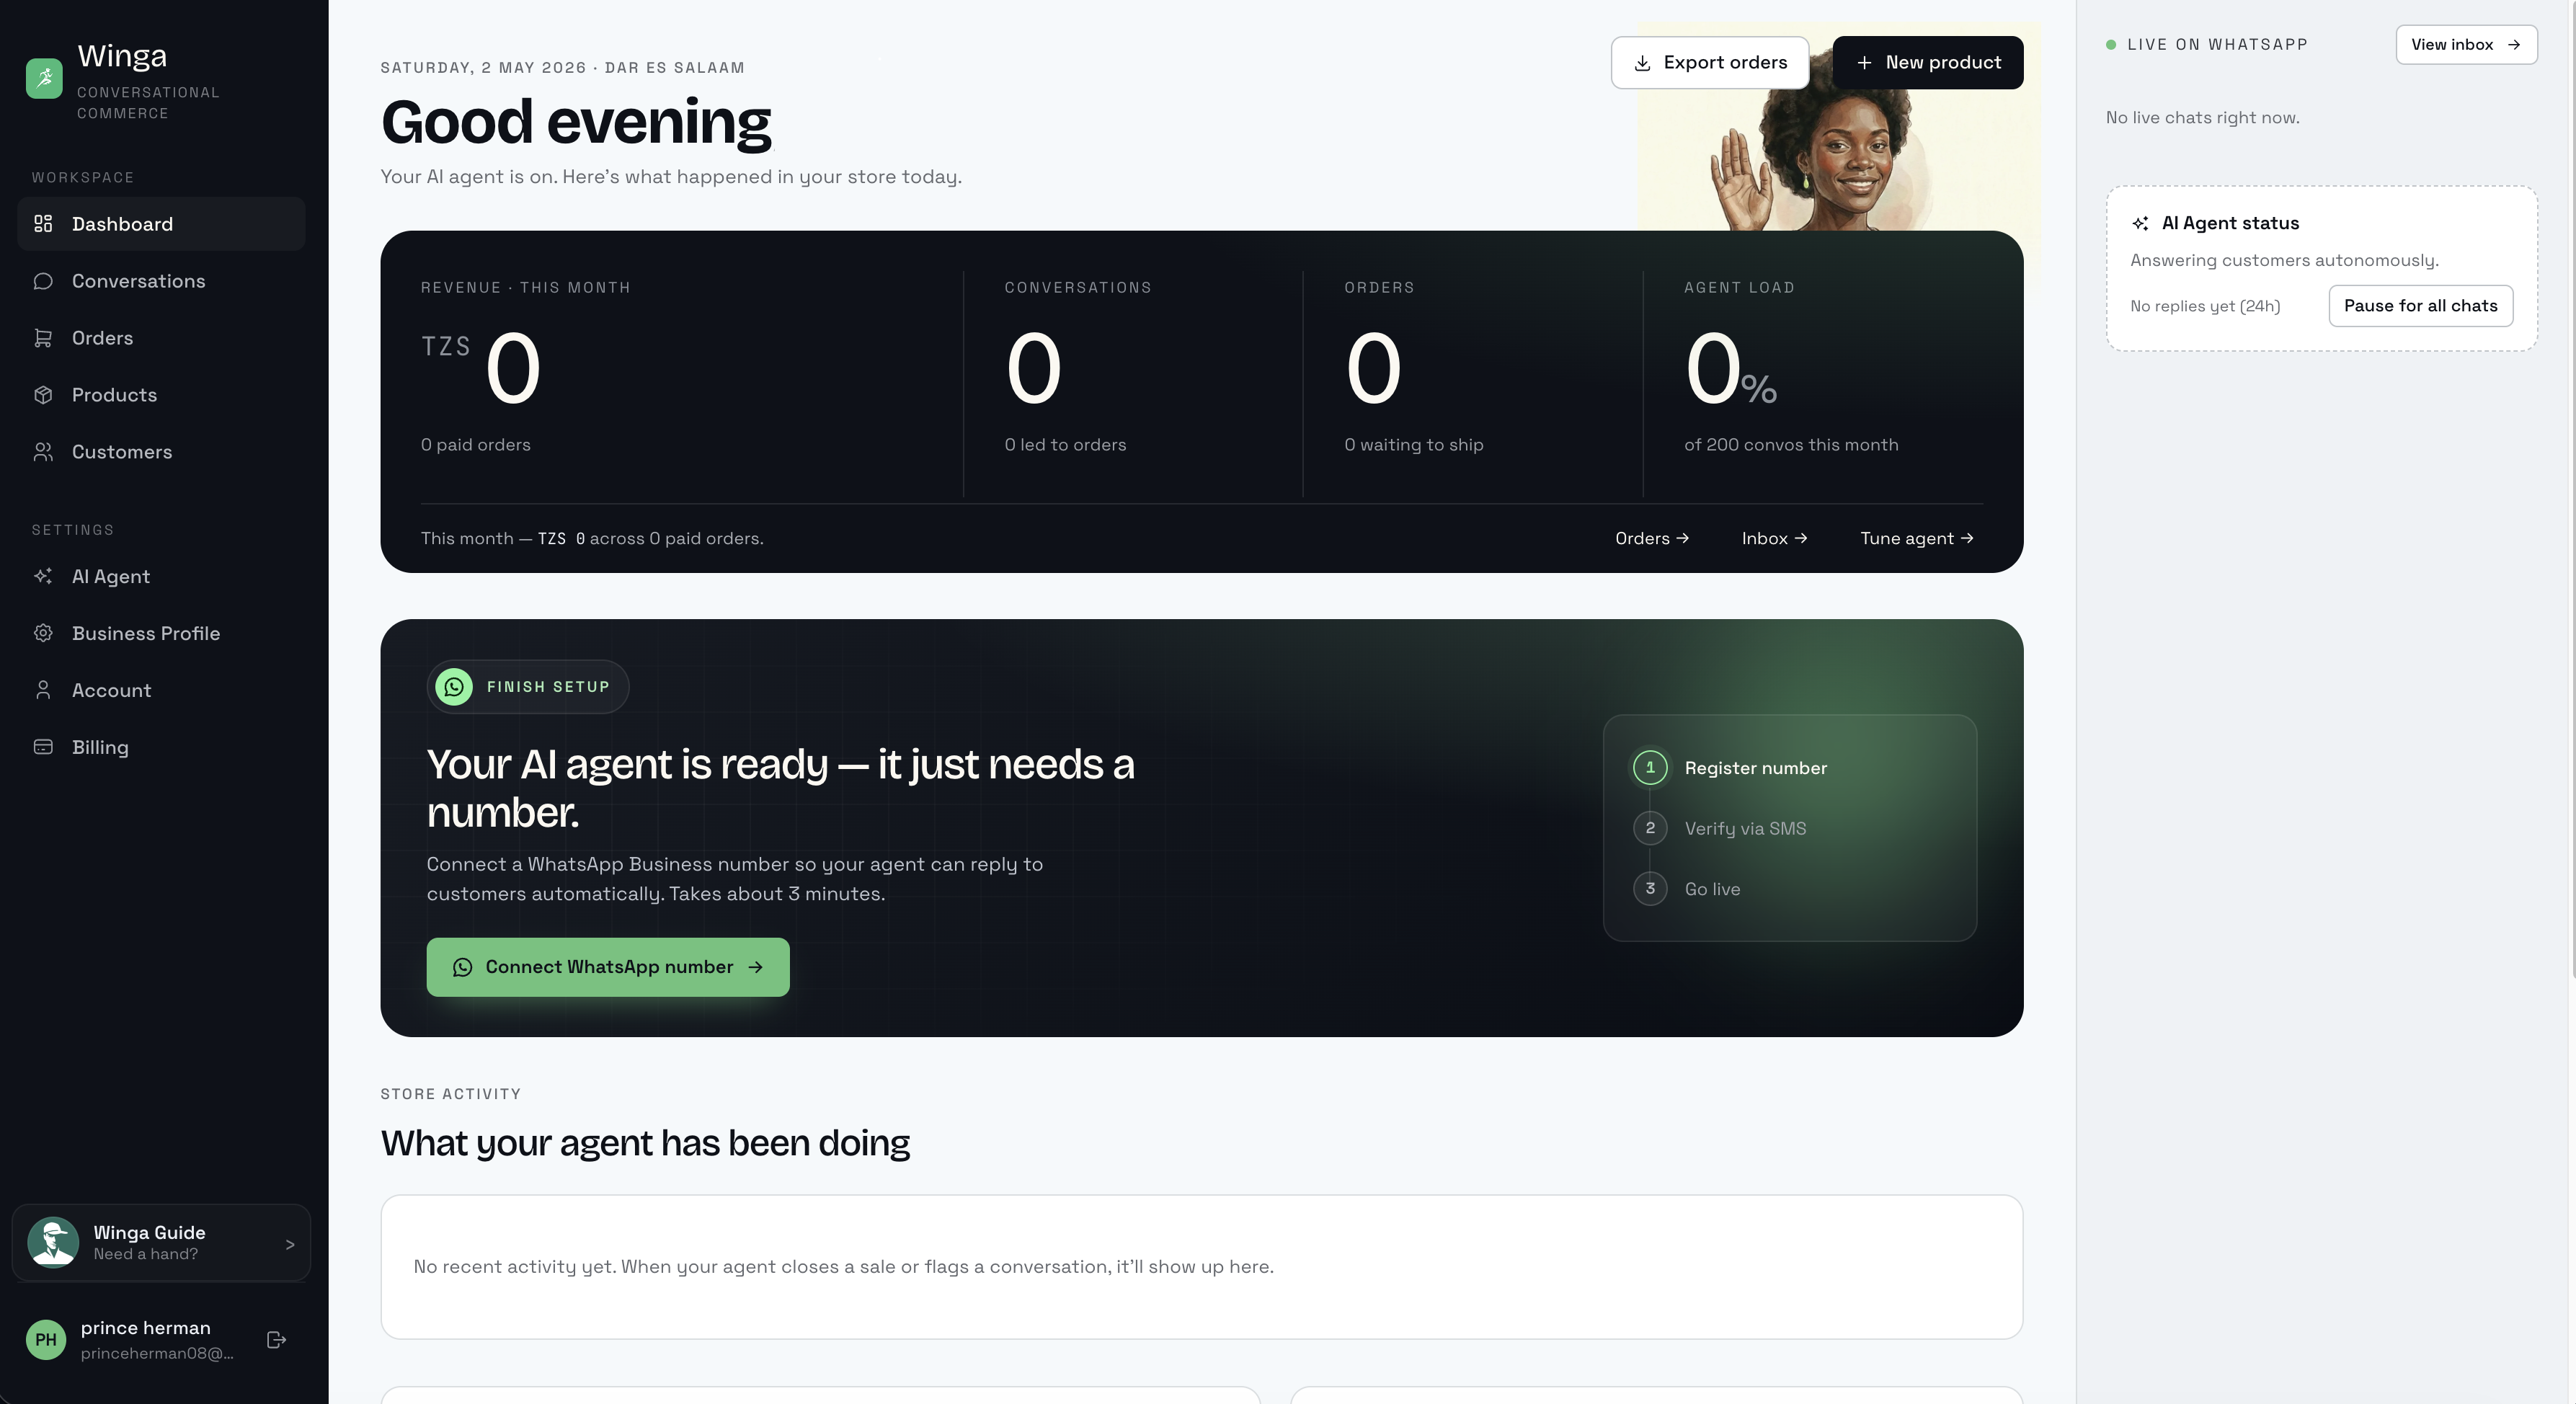Expand the Winga Guide chevron
The width and height of the screenshot is (2576, 1404).
[x=290, y=1244]
